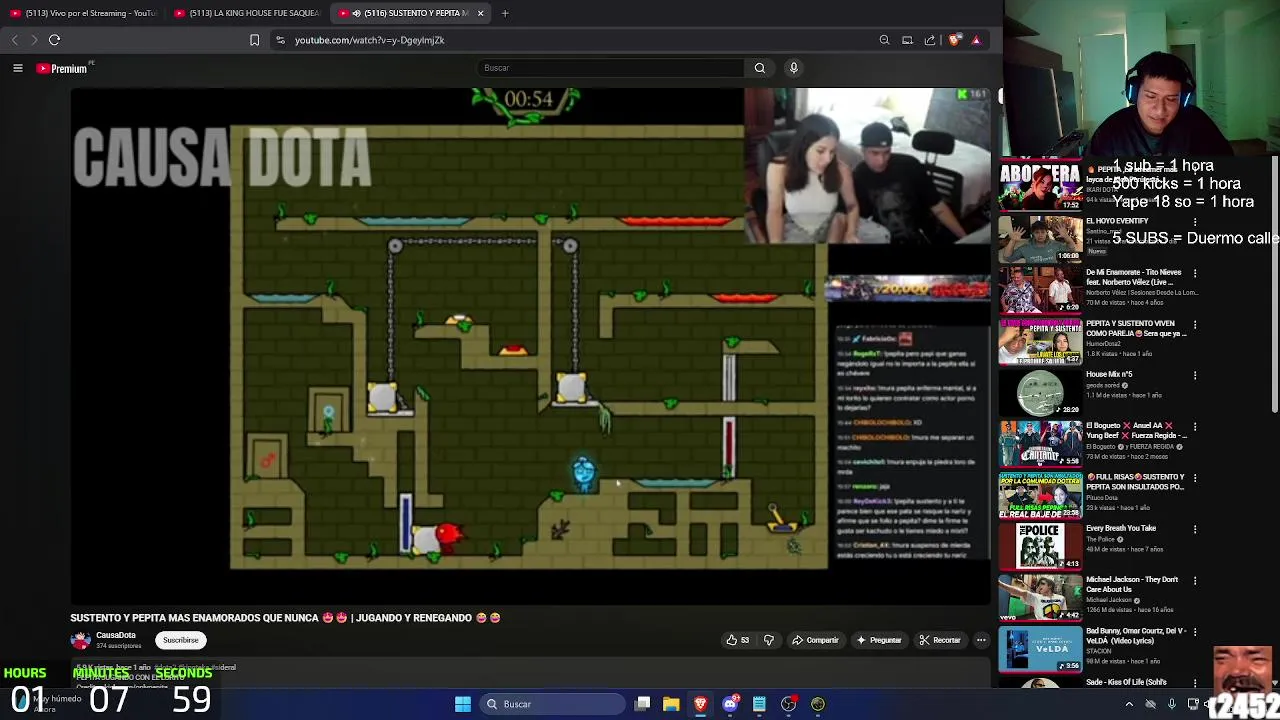Image resolution: width=1280 pixels, height=720 pixels.
Task: Switch to the Vivo por el Streaming tab
Action: (x=82, y=13)
